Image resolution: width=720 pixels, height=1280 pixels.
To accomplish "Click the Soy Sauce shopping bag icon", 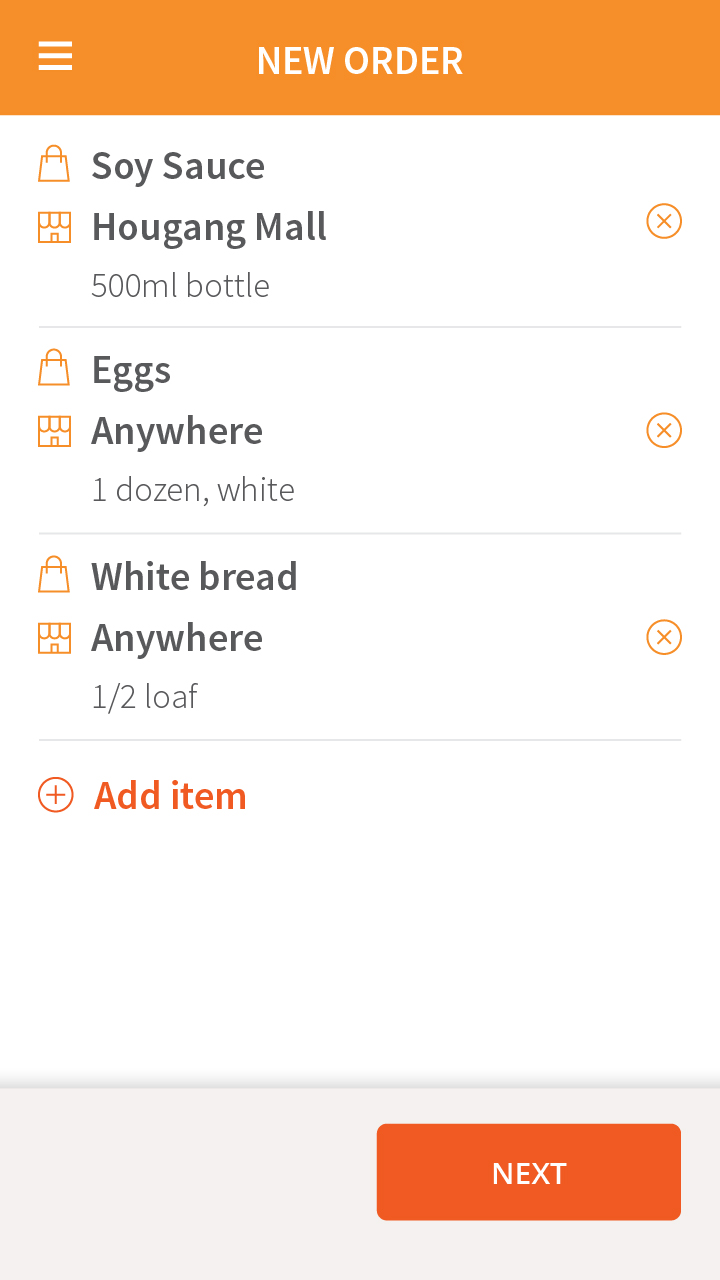I will click(x=54, y=164).
